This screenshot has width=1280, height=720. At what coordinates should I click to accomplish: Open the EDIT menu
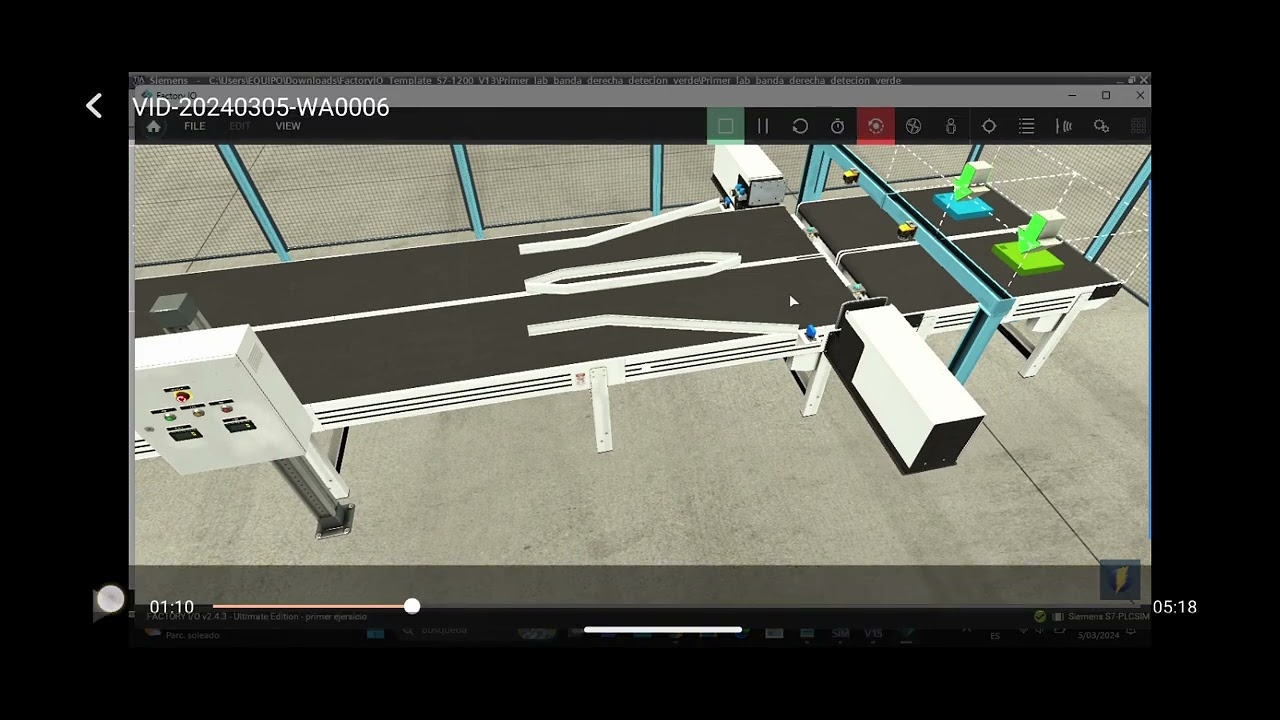point(240,126)
